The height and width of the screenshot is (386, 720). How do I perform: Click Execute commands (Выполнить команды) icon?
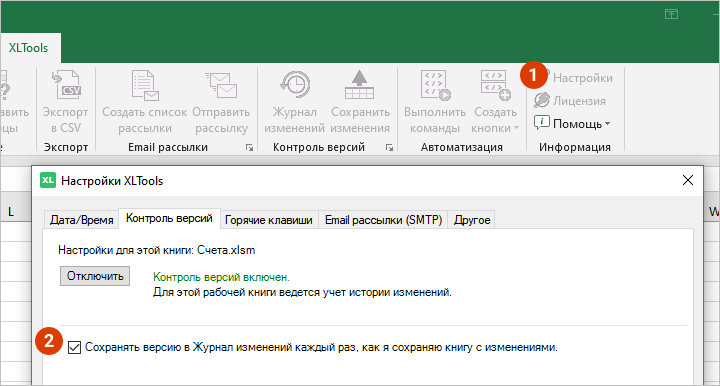point(435,85)
